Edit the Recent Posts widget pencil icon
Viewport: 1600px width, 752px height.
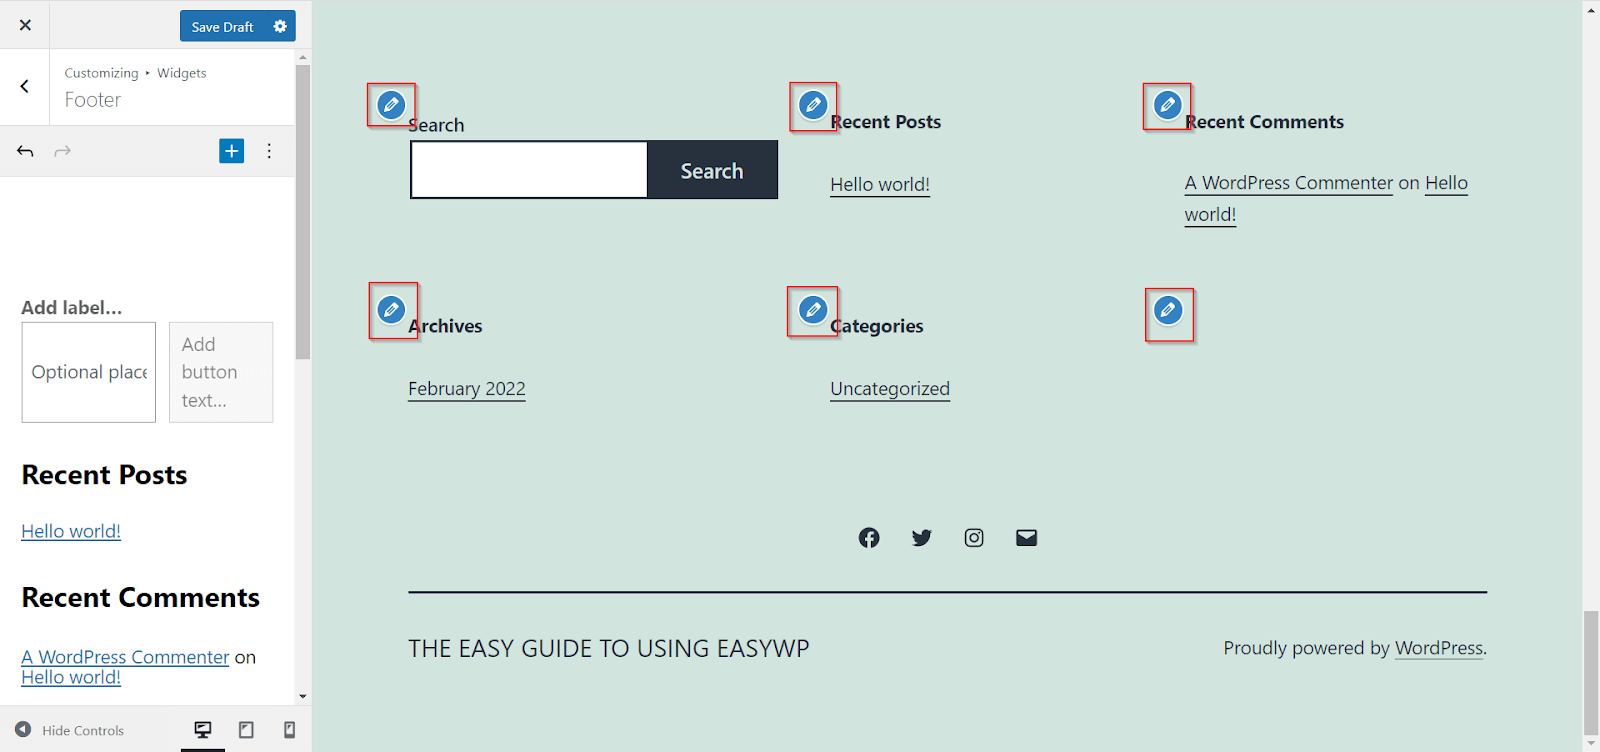click(813, 104)
